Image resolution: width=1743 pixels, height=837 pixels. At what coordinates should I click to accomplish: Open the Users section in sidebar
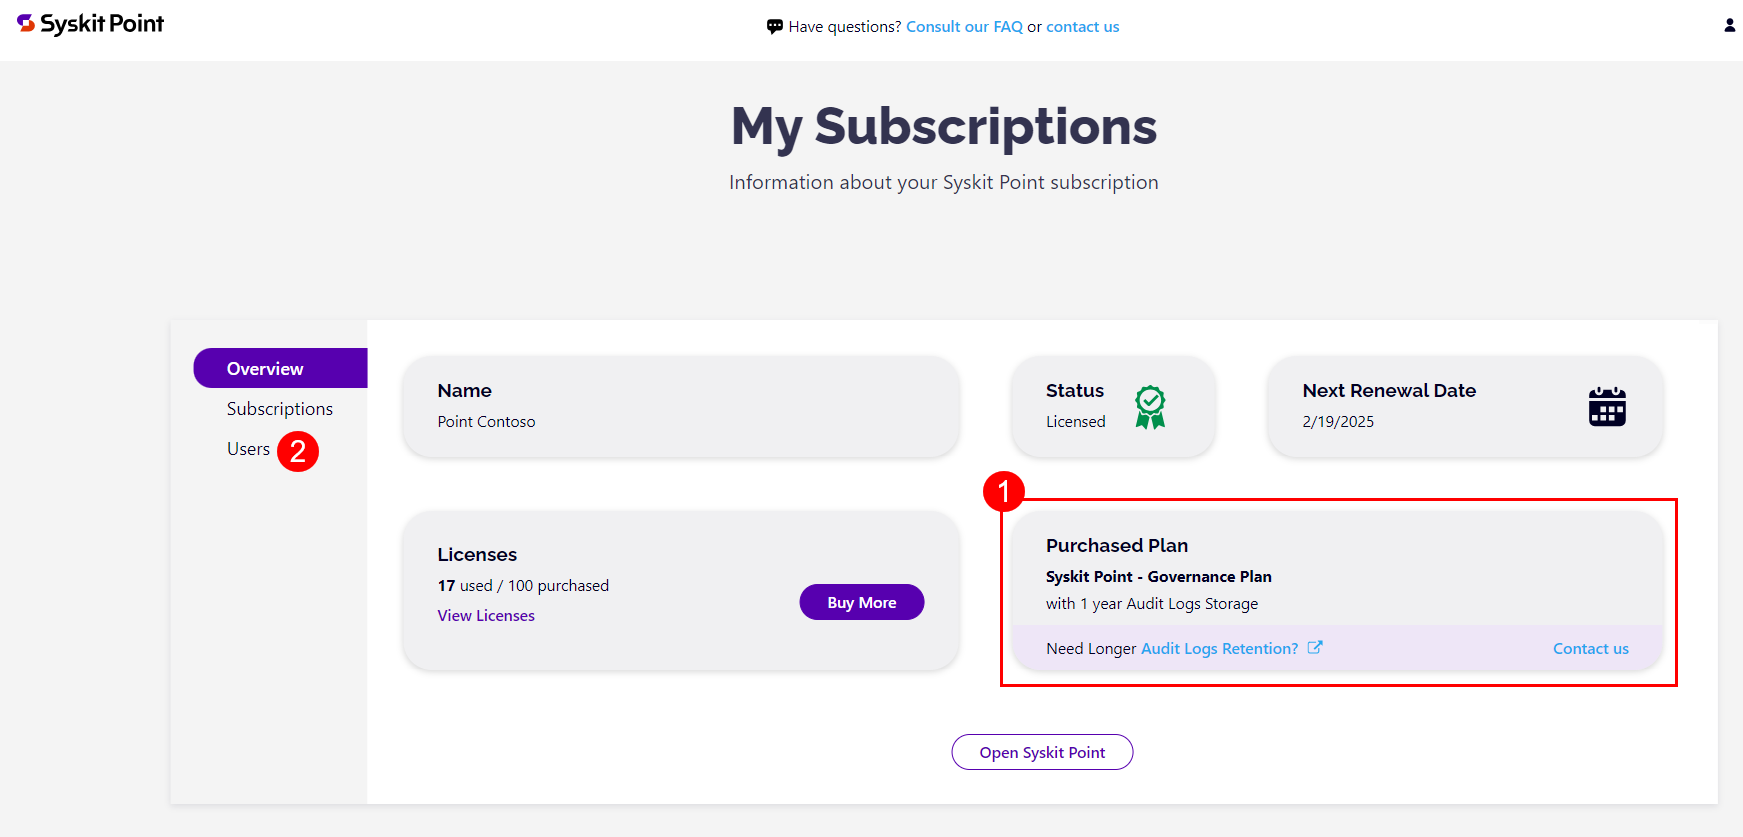[249, 449]
